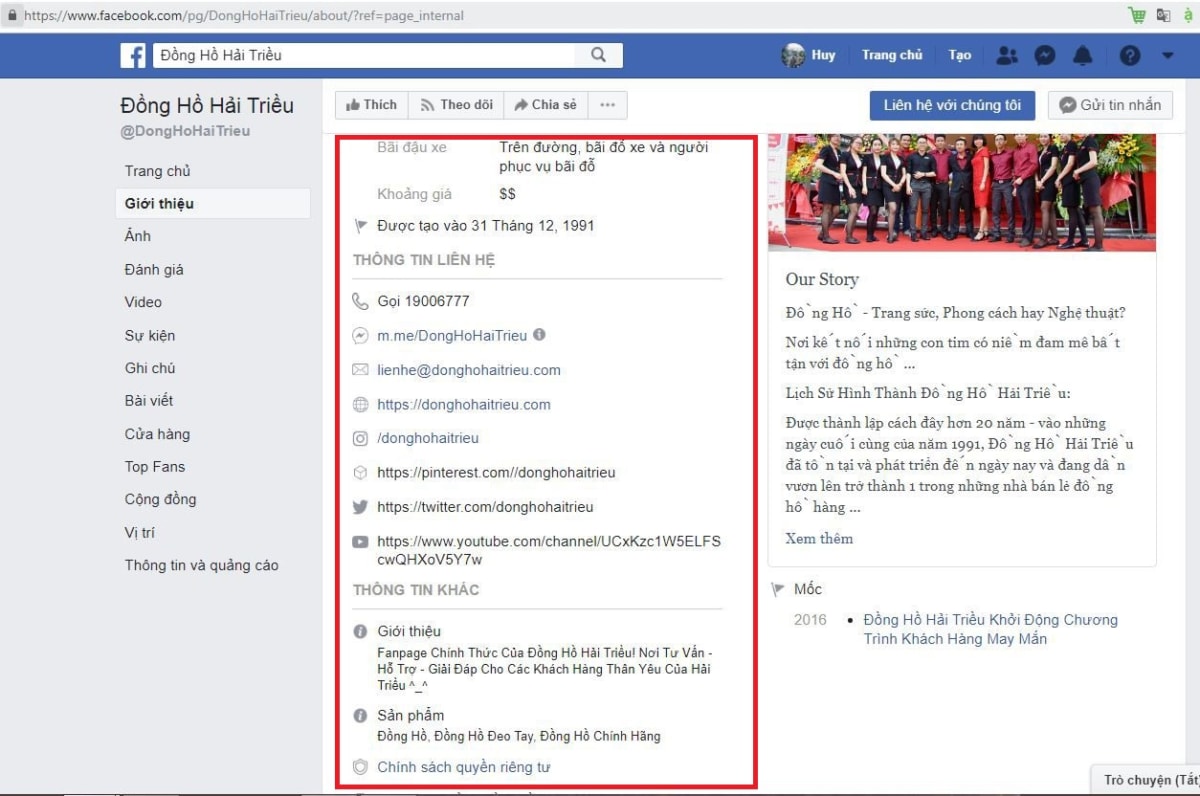Viewport: 1200px width, 796px height.
Task: Click the Thích like button
Action: point(371,105)
